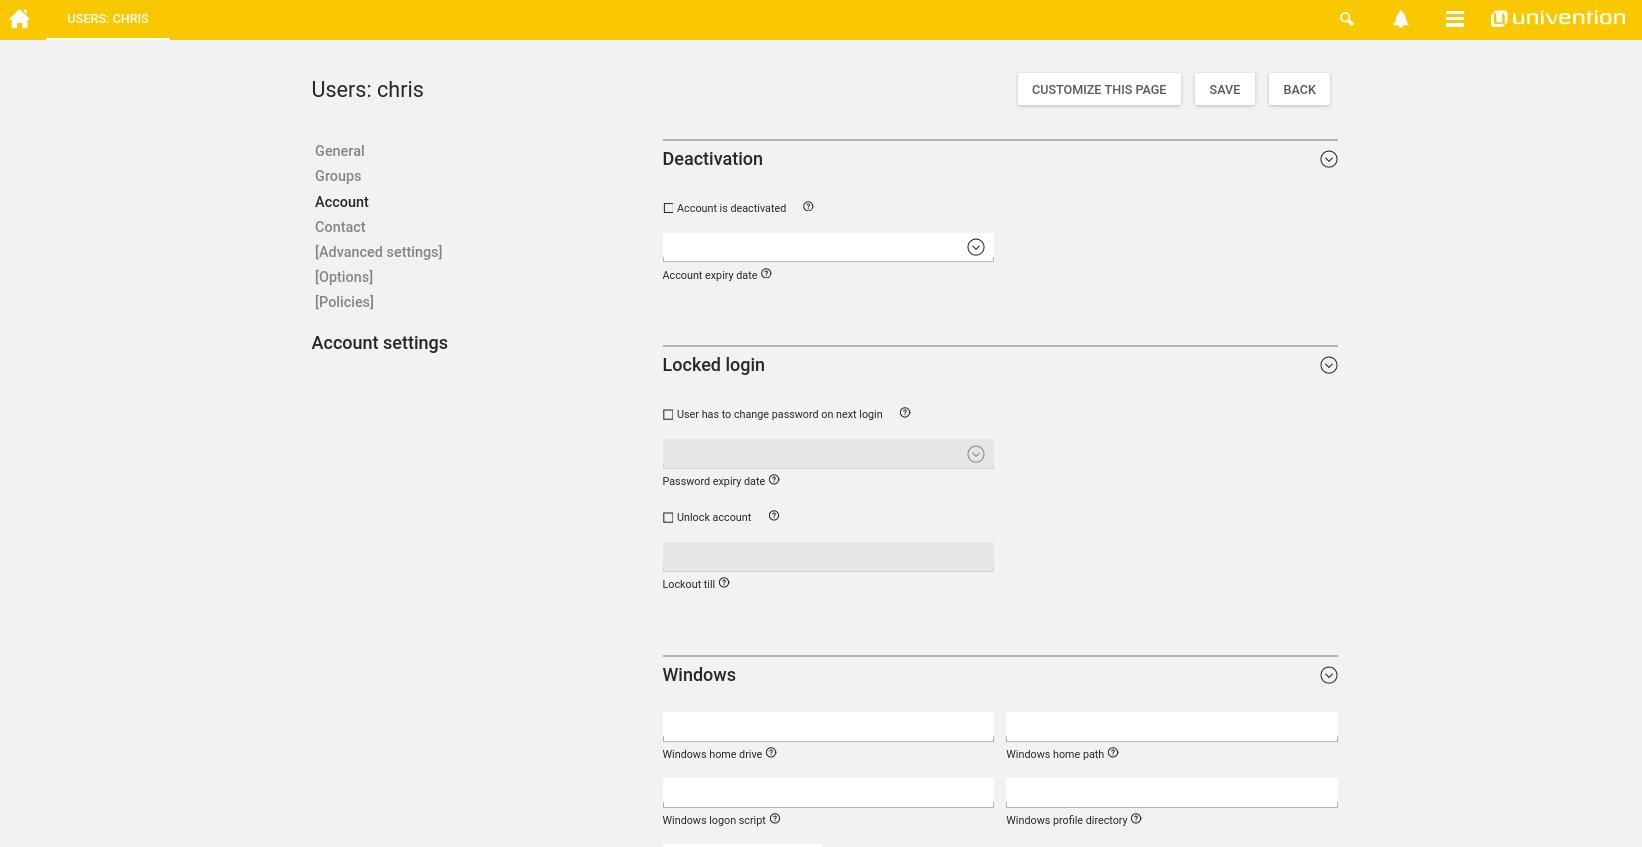The height and width of the screenshot is (847, 1642).
Task: Show help for Unlock account option
Action: 773,516
